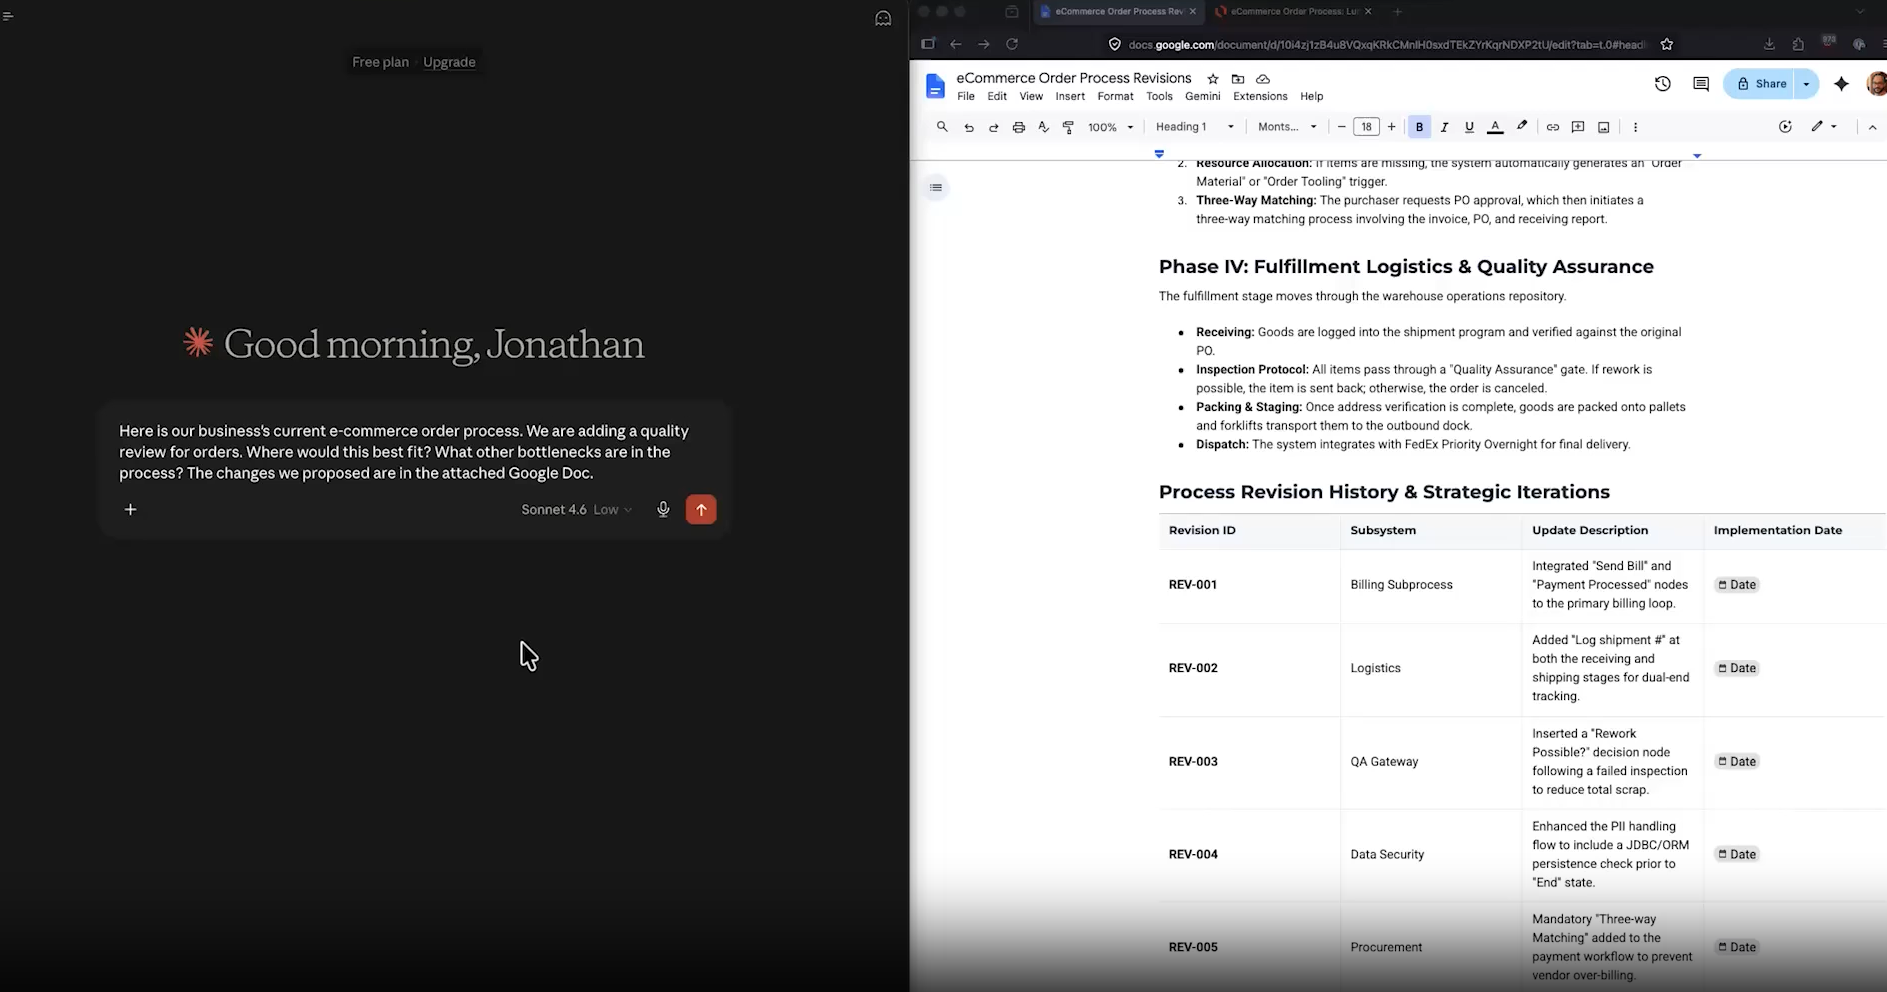Open version history clock icon
This screenshot has height=992, width=1887.
click(x=1662, y=84)
